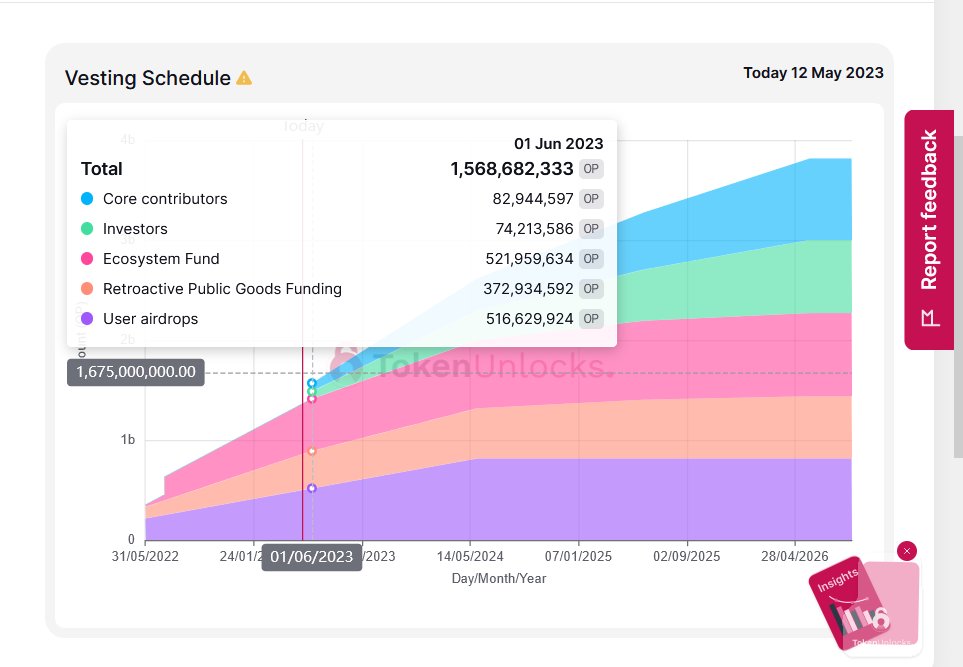
Task: Click the Investors green legend dot
Action: [x=87, y=228]
